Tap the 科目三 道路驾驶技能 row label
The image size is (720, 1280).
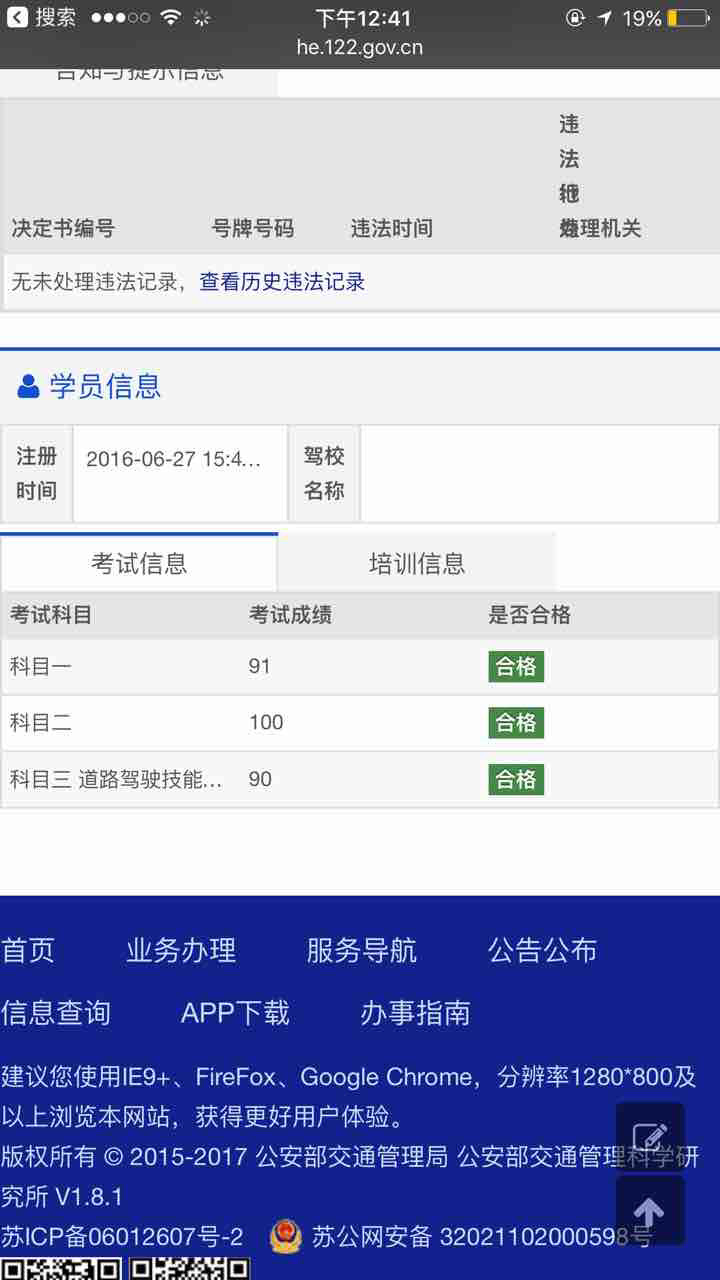coord(116,779)
